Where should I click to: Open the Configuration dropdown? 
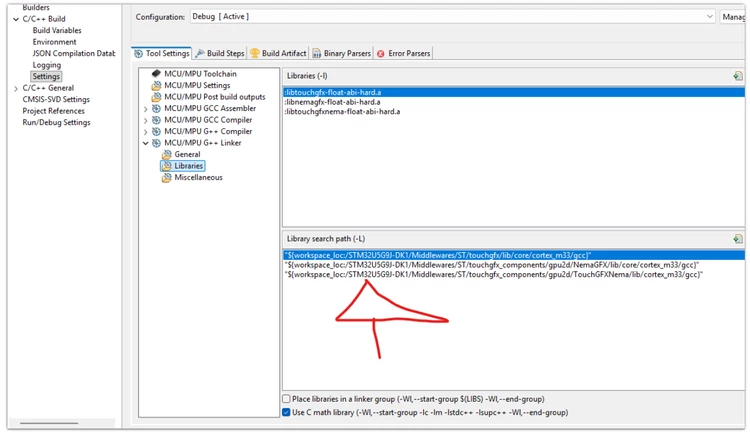coord(452,16)
